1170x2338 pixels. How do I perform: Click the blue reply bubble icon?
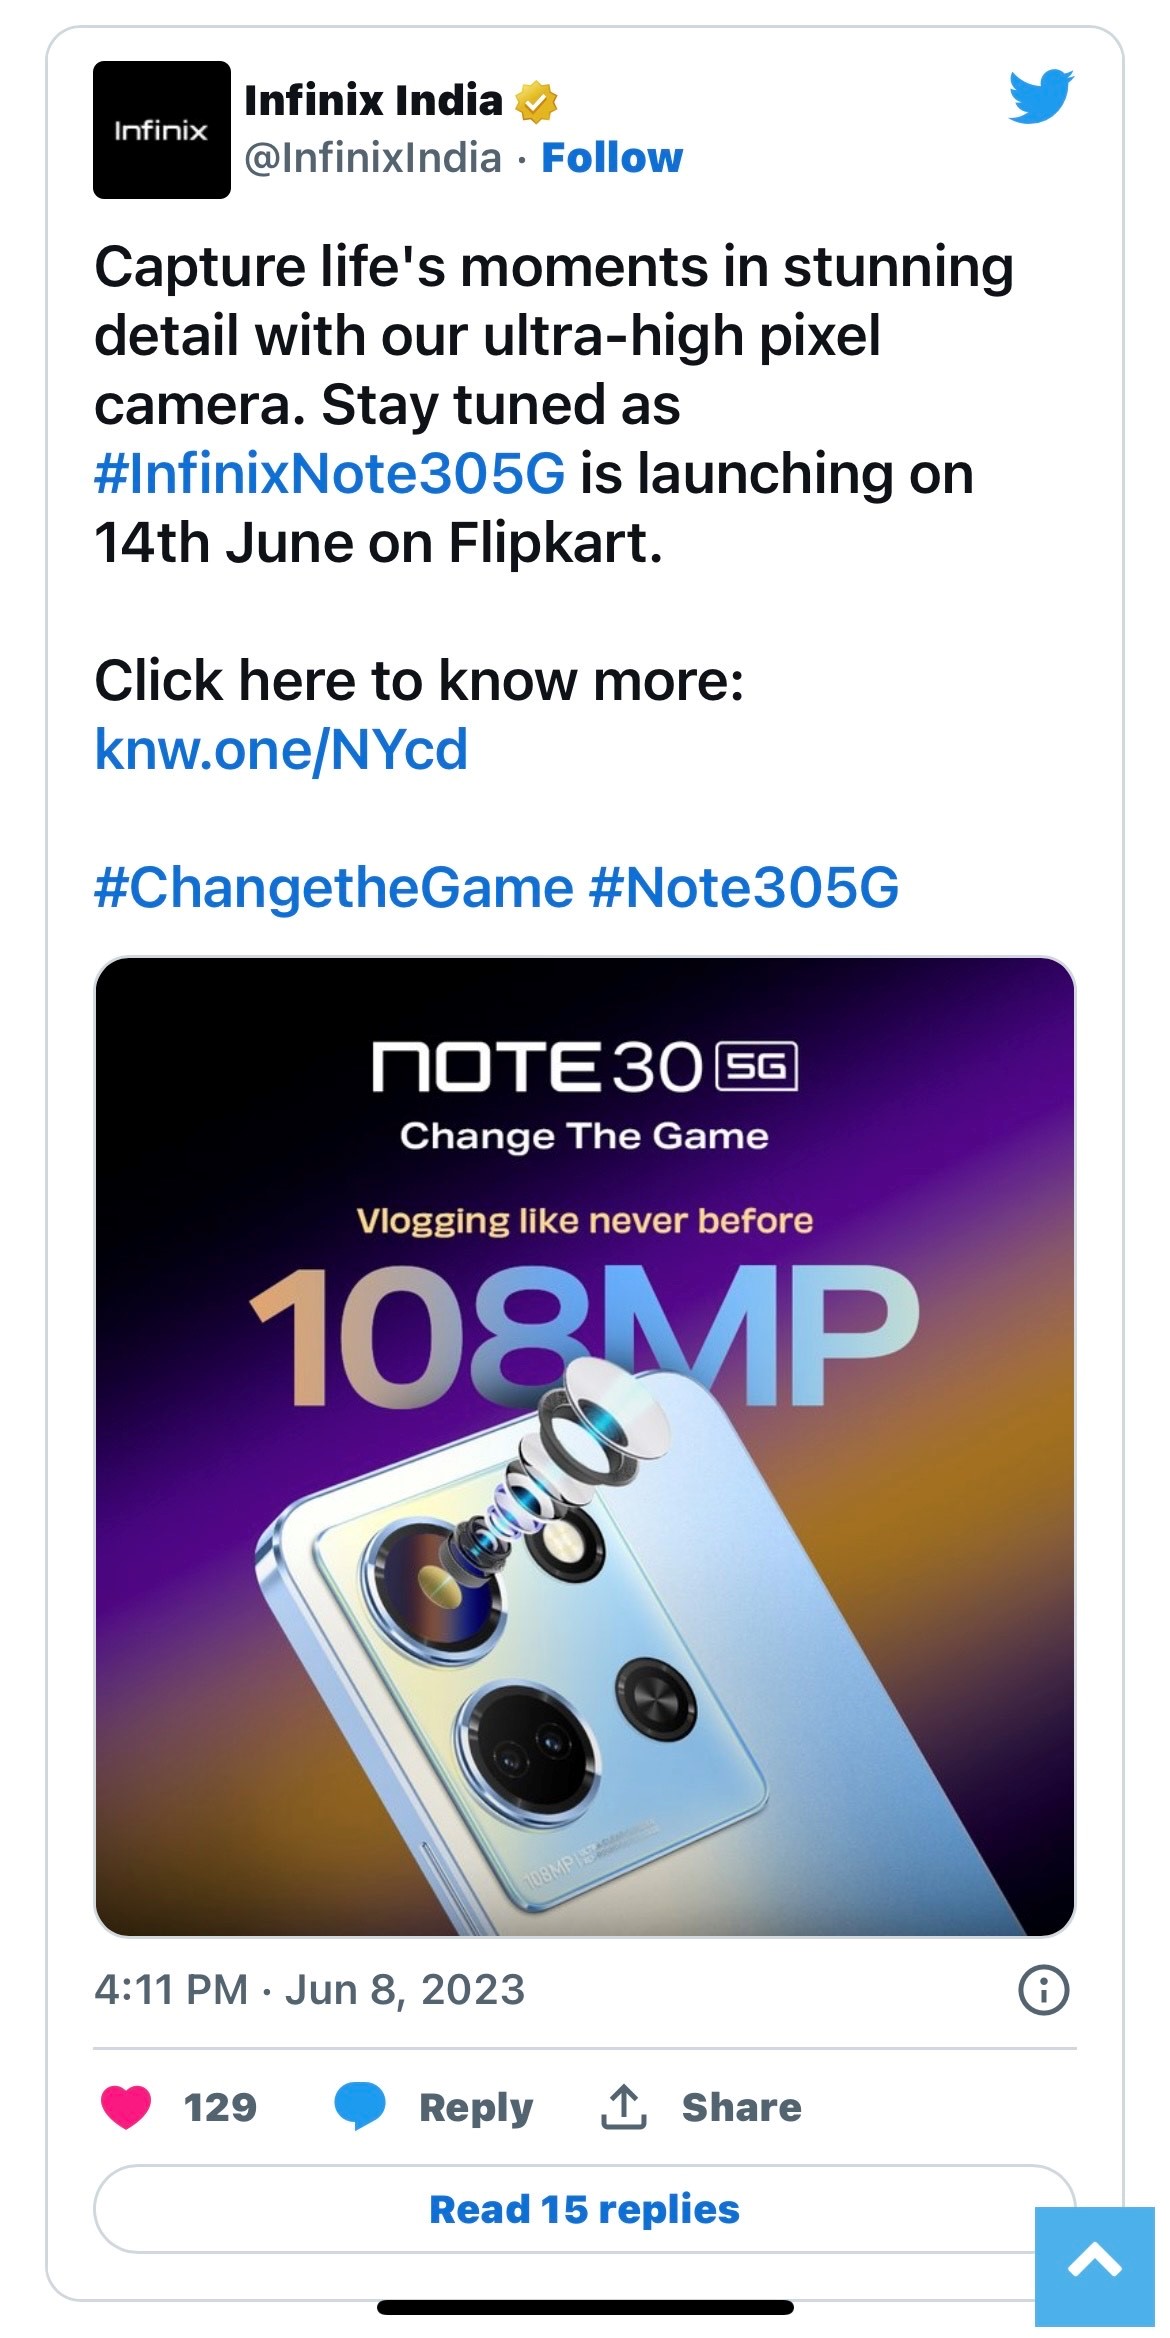[360, 2106]
